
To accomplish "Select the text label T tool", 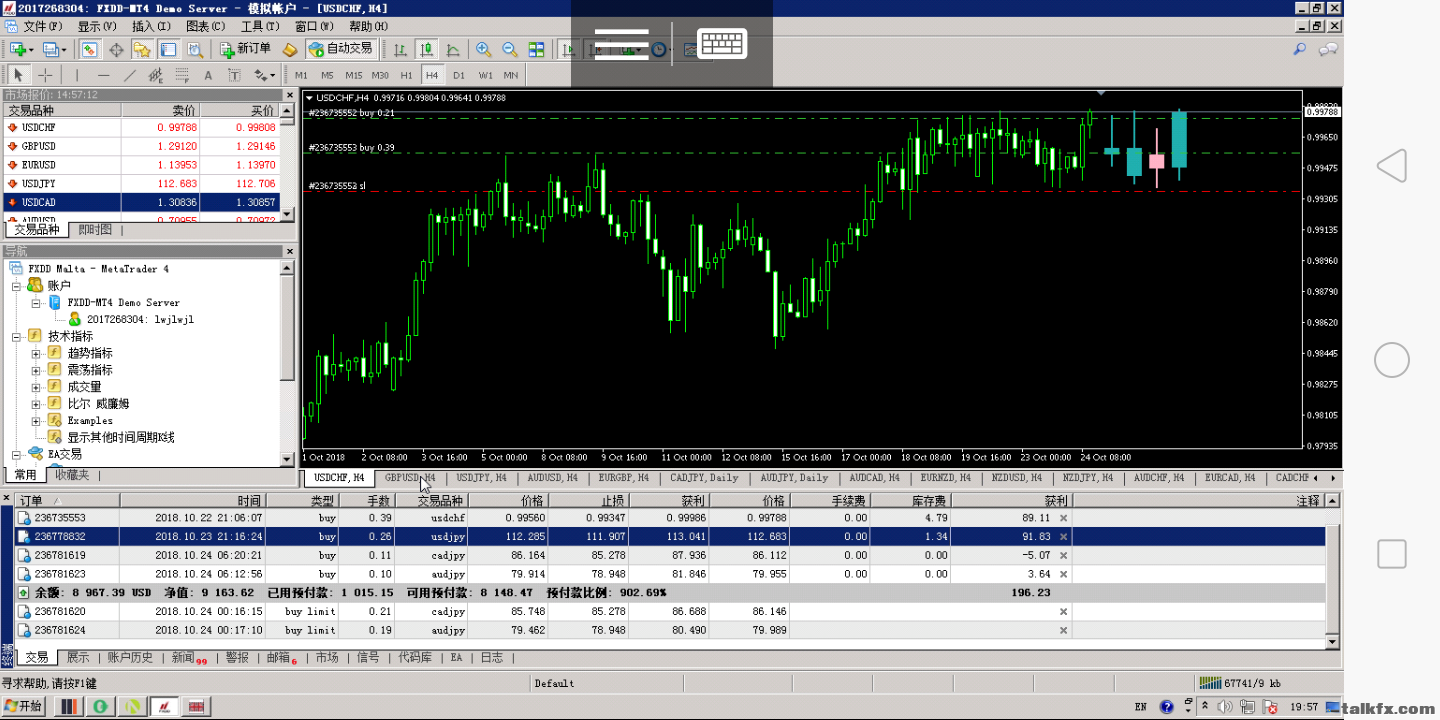I will pyautogui.click(x=234, y=75).
